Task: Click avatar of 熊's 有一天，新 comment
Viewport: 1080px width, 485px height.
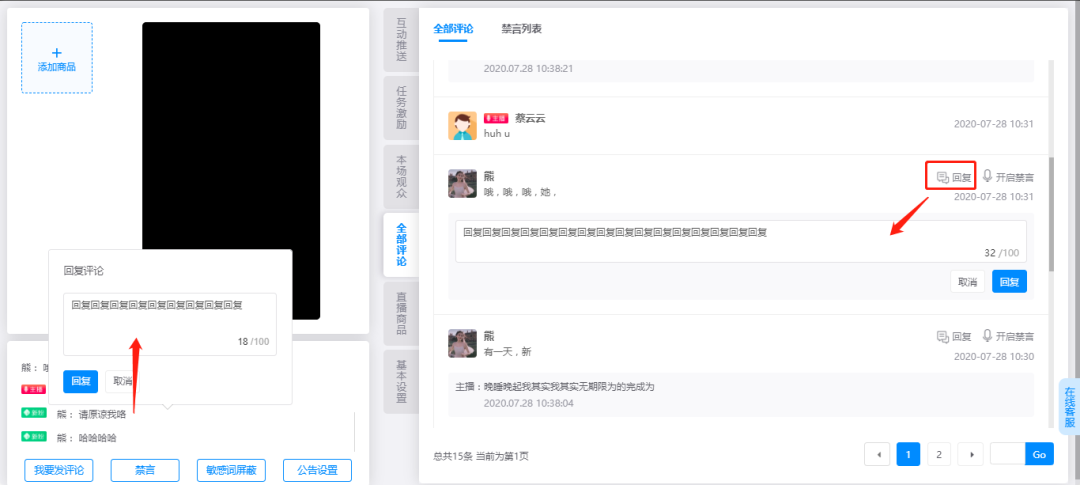Action: pyautogui.click(x=462, y=343)
